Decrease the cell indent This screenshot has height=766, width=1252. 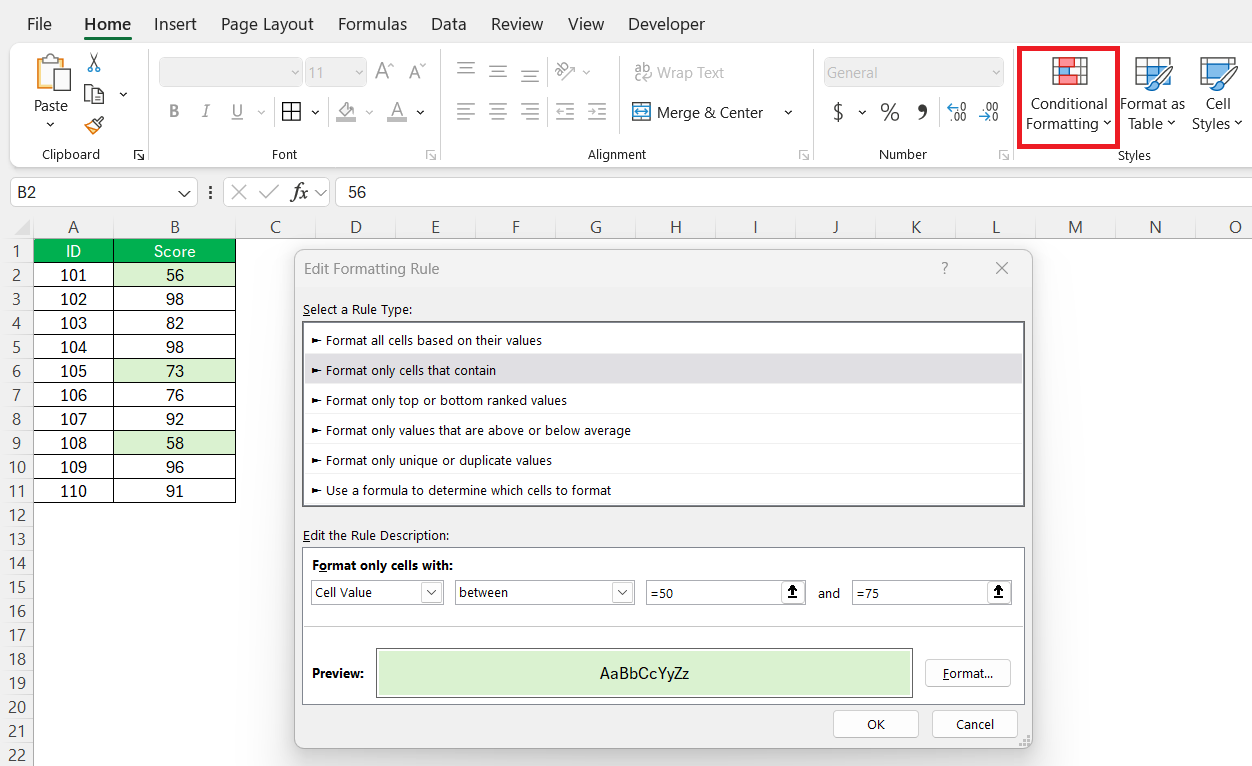(565, 112)
